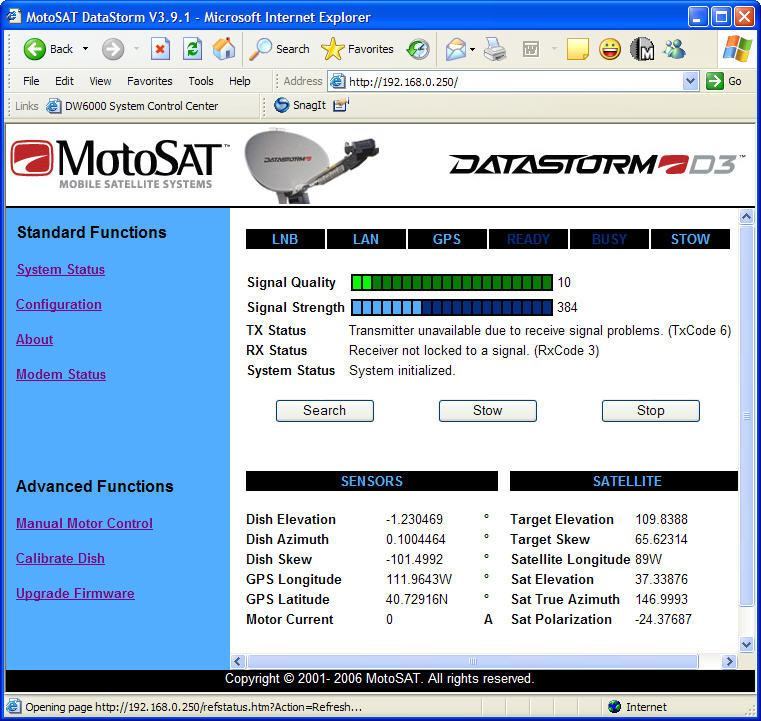761x721 pixels.
Task: Click the Signal Strength bar
Action: click(x=452, y=307)
